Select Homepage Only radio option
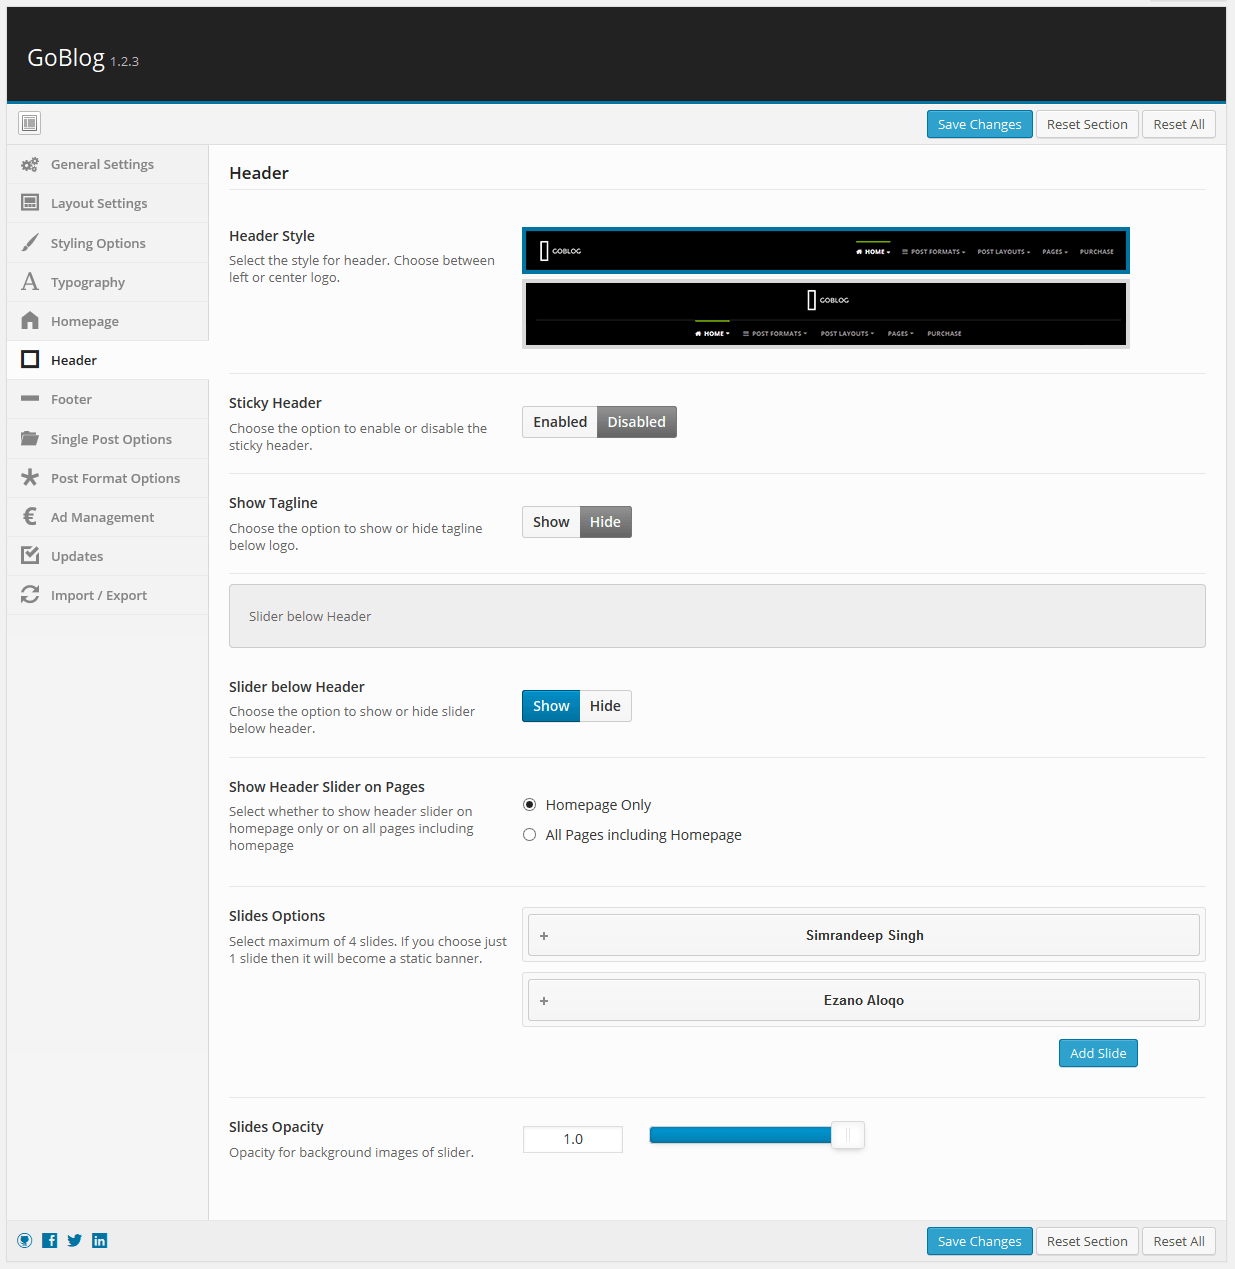Screen dimensions: 1235x1269 point(530,805)
